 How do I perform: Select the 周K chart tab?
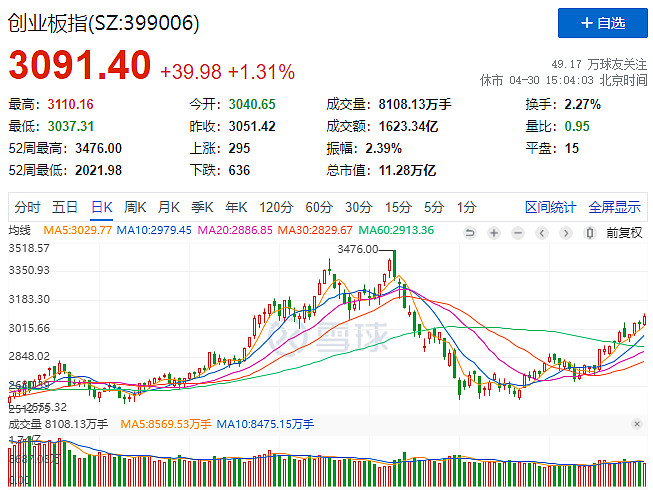pyautogui.click(x=135, y=207)
